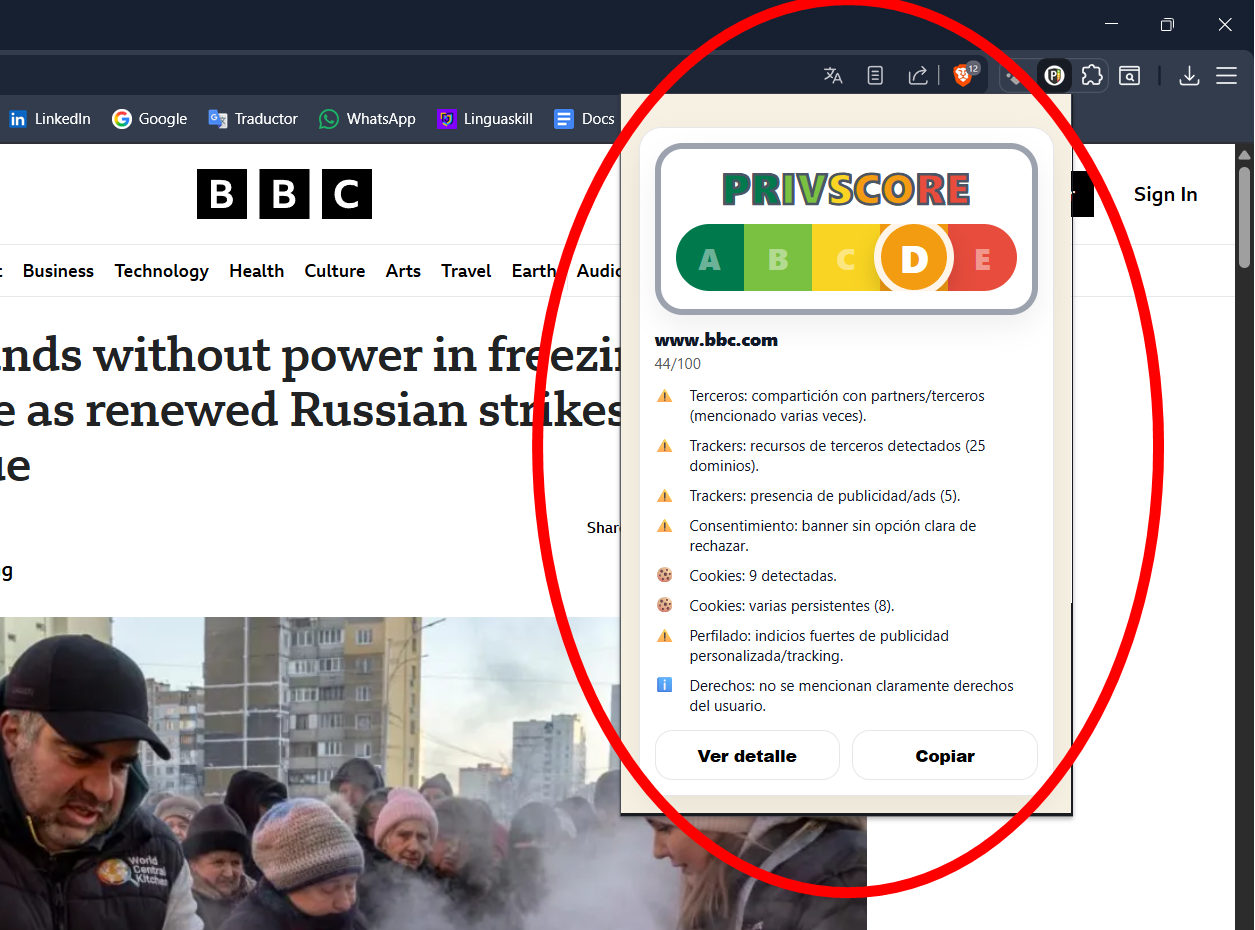The width and height of the screenshot is (1255, 930).
Task: Click the warning icon next to Terceros item
Action: pyautogui.click(x=664, y=395)
